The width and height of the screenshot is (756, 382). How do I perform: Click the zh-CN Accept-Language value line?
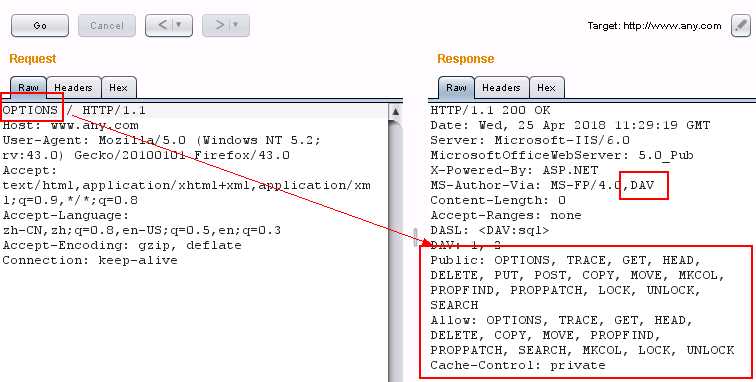click(142, 230)
